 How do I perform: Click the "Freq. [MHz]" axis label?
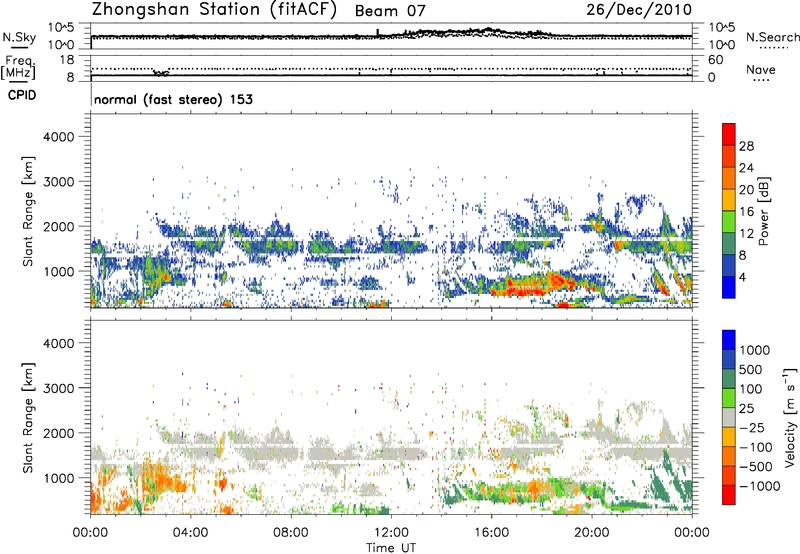(18, 68)
